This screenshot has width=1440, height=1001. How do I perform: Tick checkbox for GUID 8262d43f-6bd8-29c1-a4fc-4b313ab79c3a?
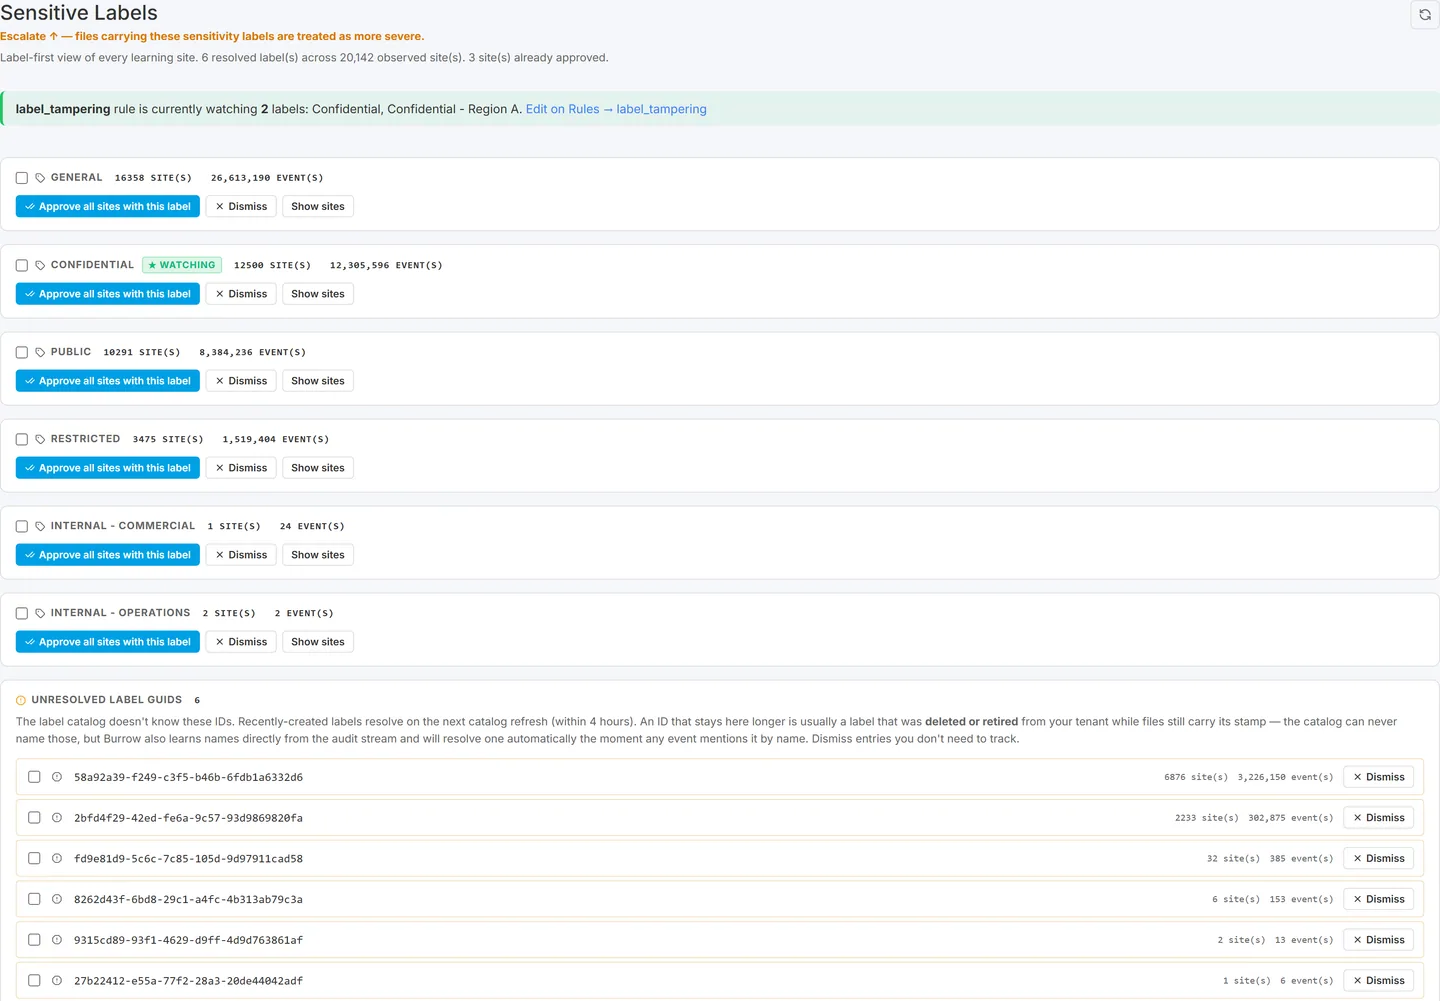click(34, 899)
